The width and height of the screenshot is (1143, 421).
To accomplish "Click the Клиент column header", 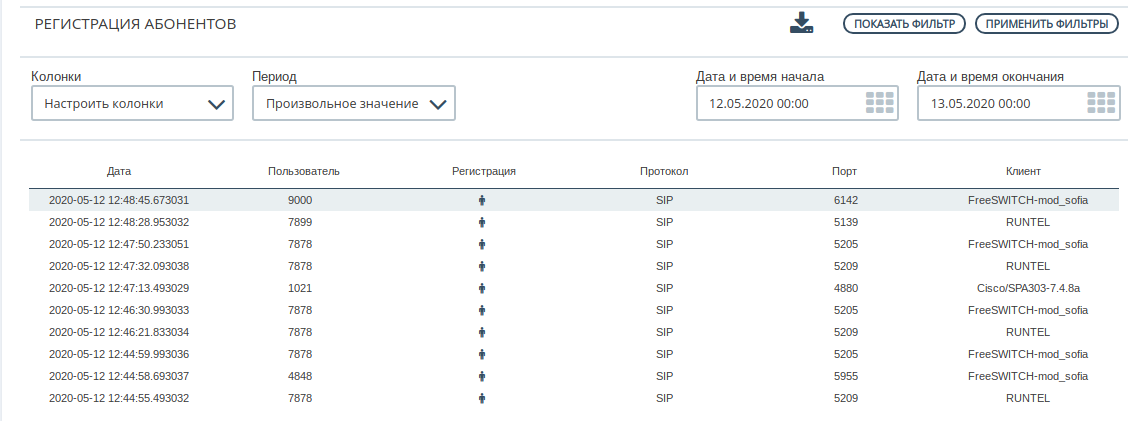I will pos(1023,172).
